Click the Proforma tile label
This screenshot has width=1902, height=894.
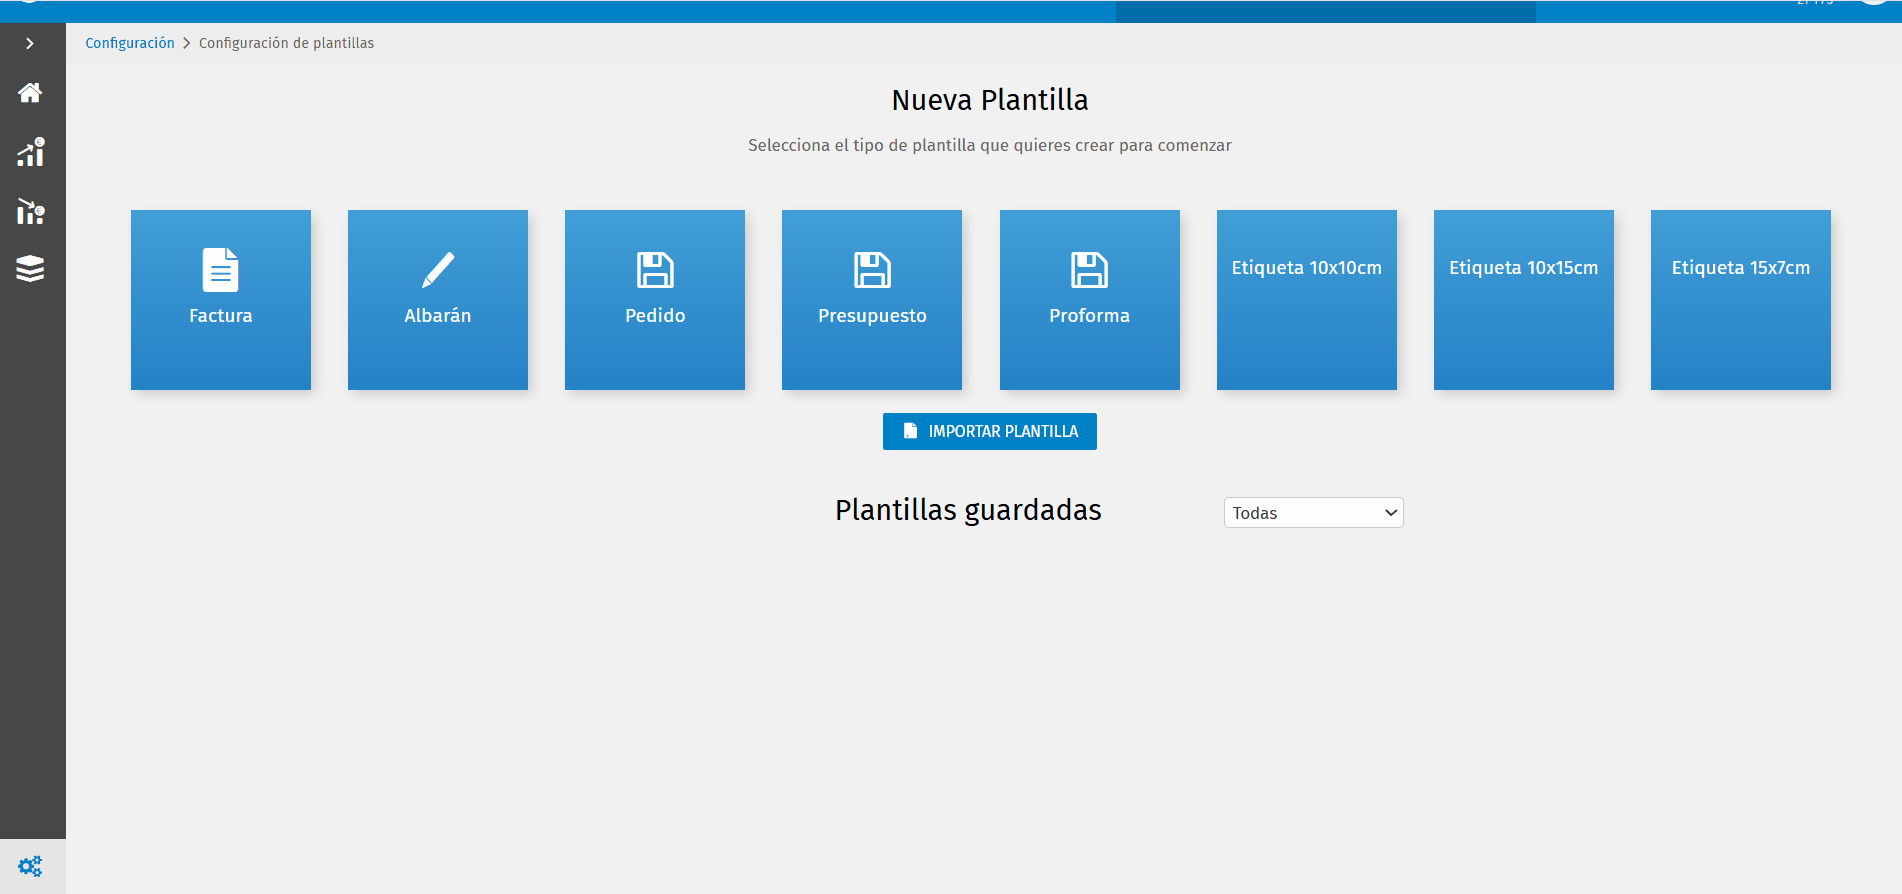click(x=1090, y=316)
